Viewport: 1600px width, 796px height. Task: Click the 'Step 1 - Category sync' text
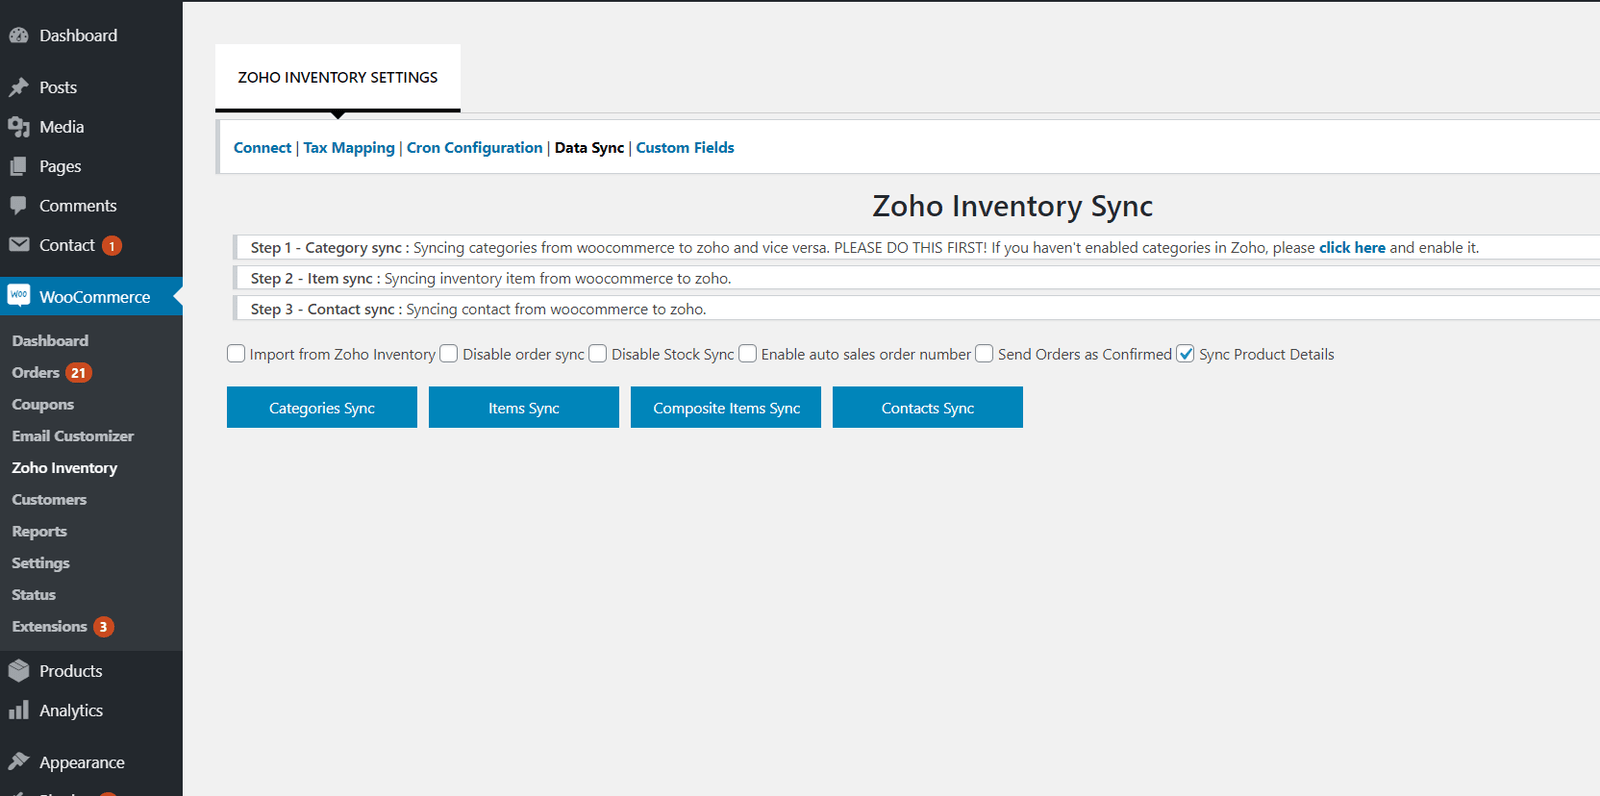[x=330, y=247]
